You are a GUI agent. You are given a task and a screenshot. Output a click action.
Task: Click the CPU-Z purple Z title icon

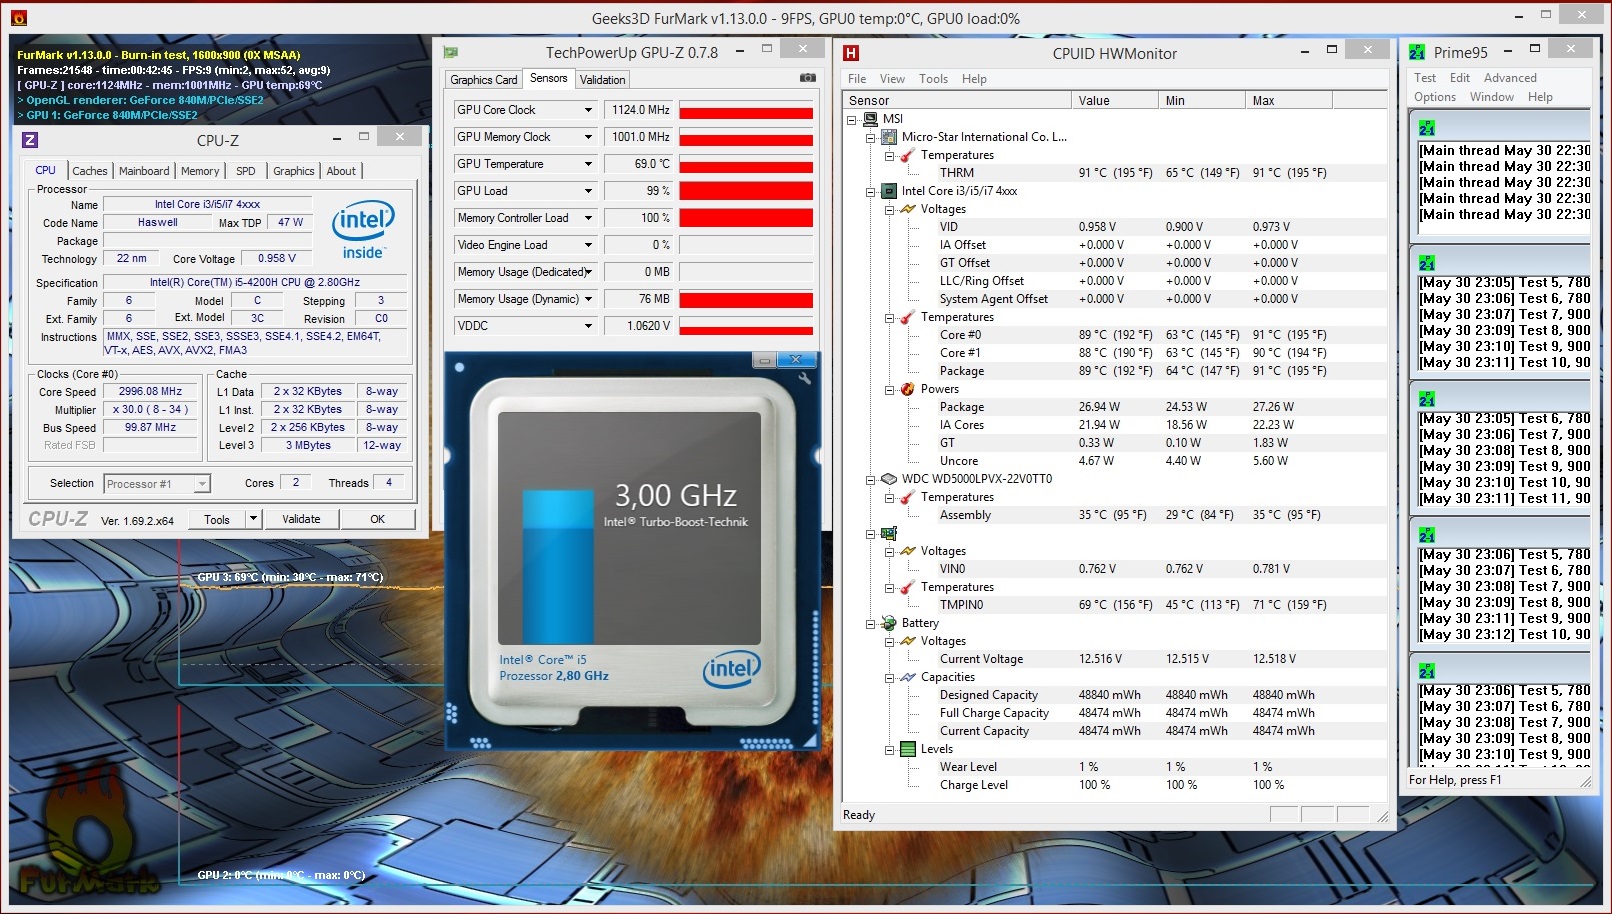(x=30, y=140)
